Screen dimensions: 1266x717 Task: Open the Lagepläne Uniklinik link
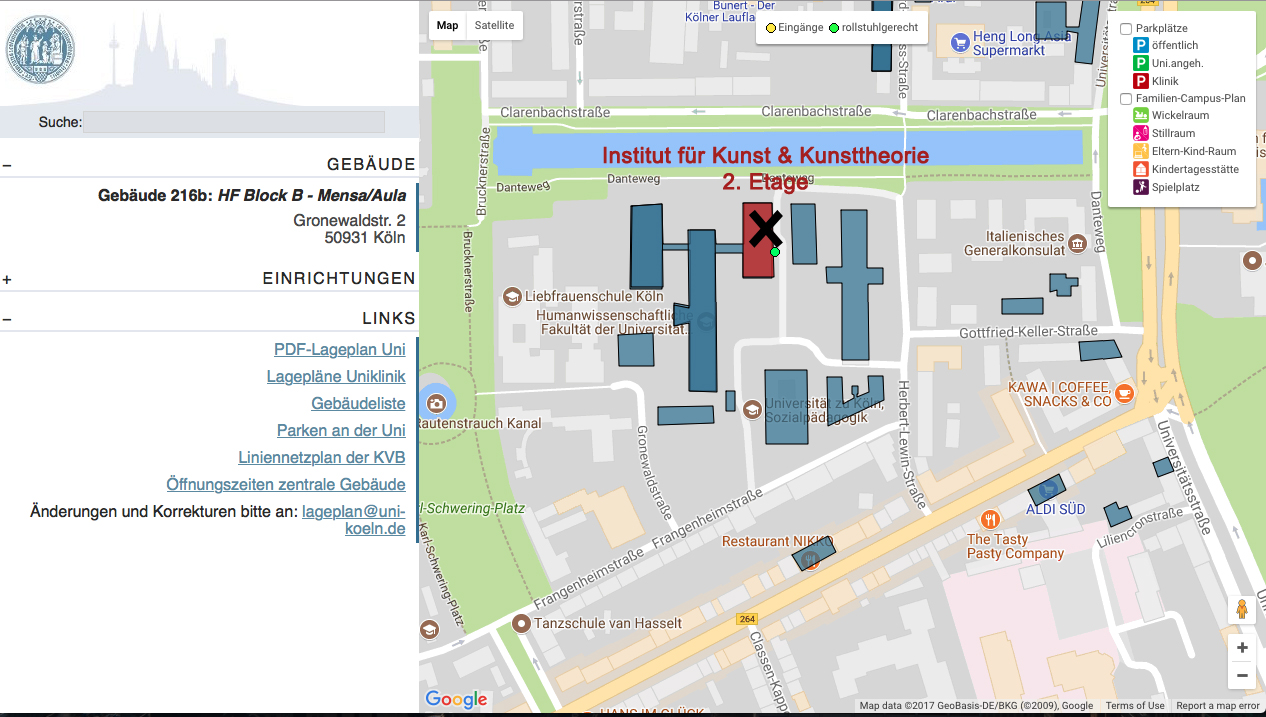(336, 377)
